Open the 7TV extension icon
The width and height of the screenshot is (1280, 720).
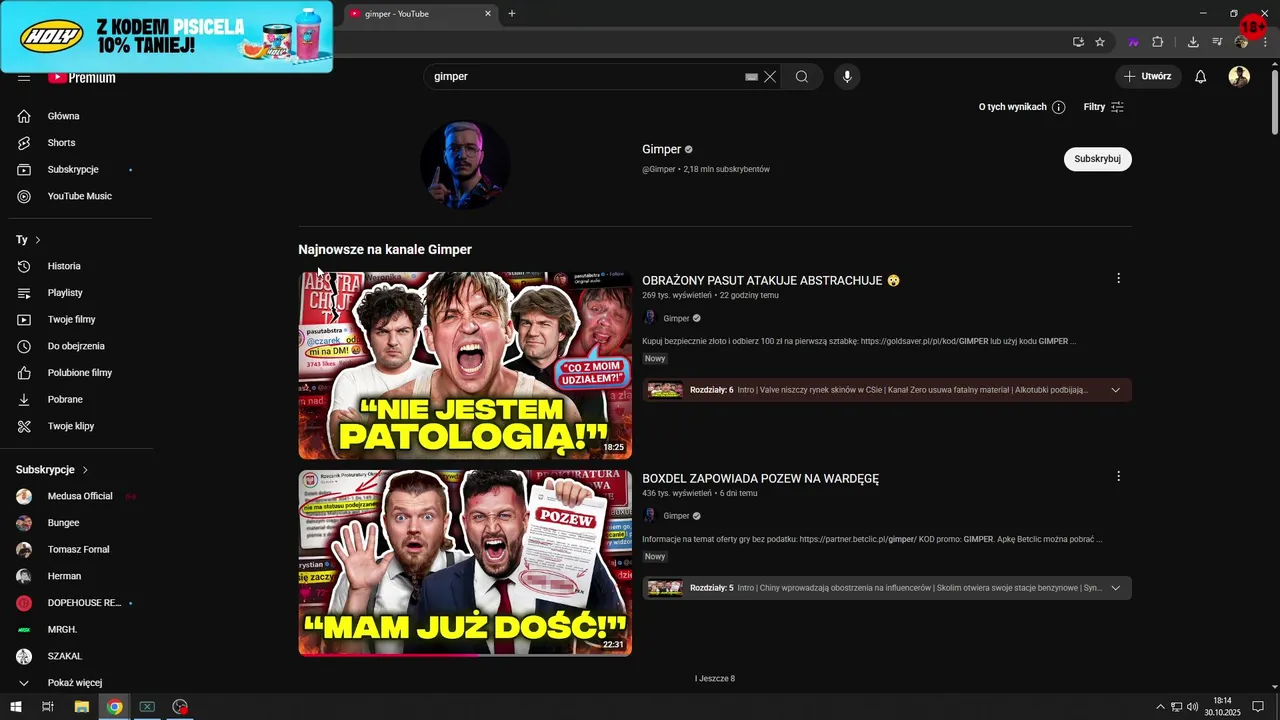point(1134,42)
